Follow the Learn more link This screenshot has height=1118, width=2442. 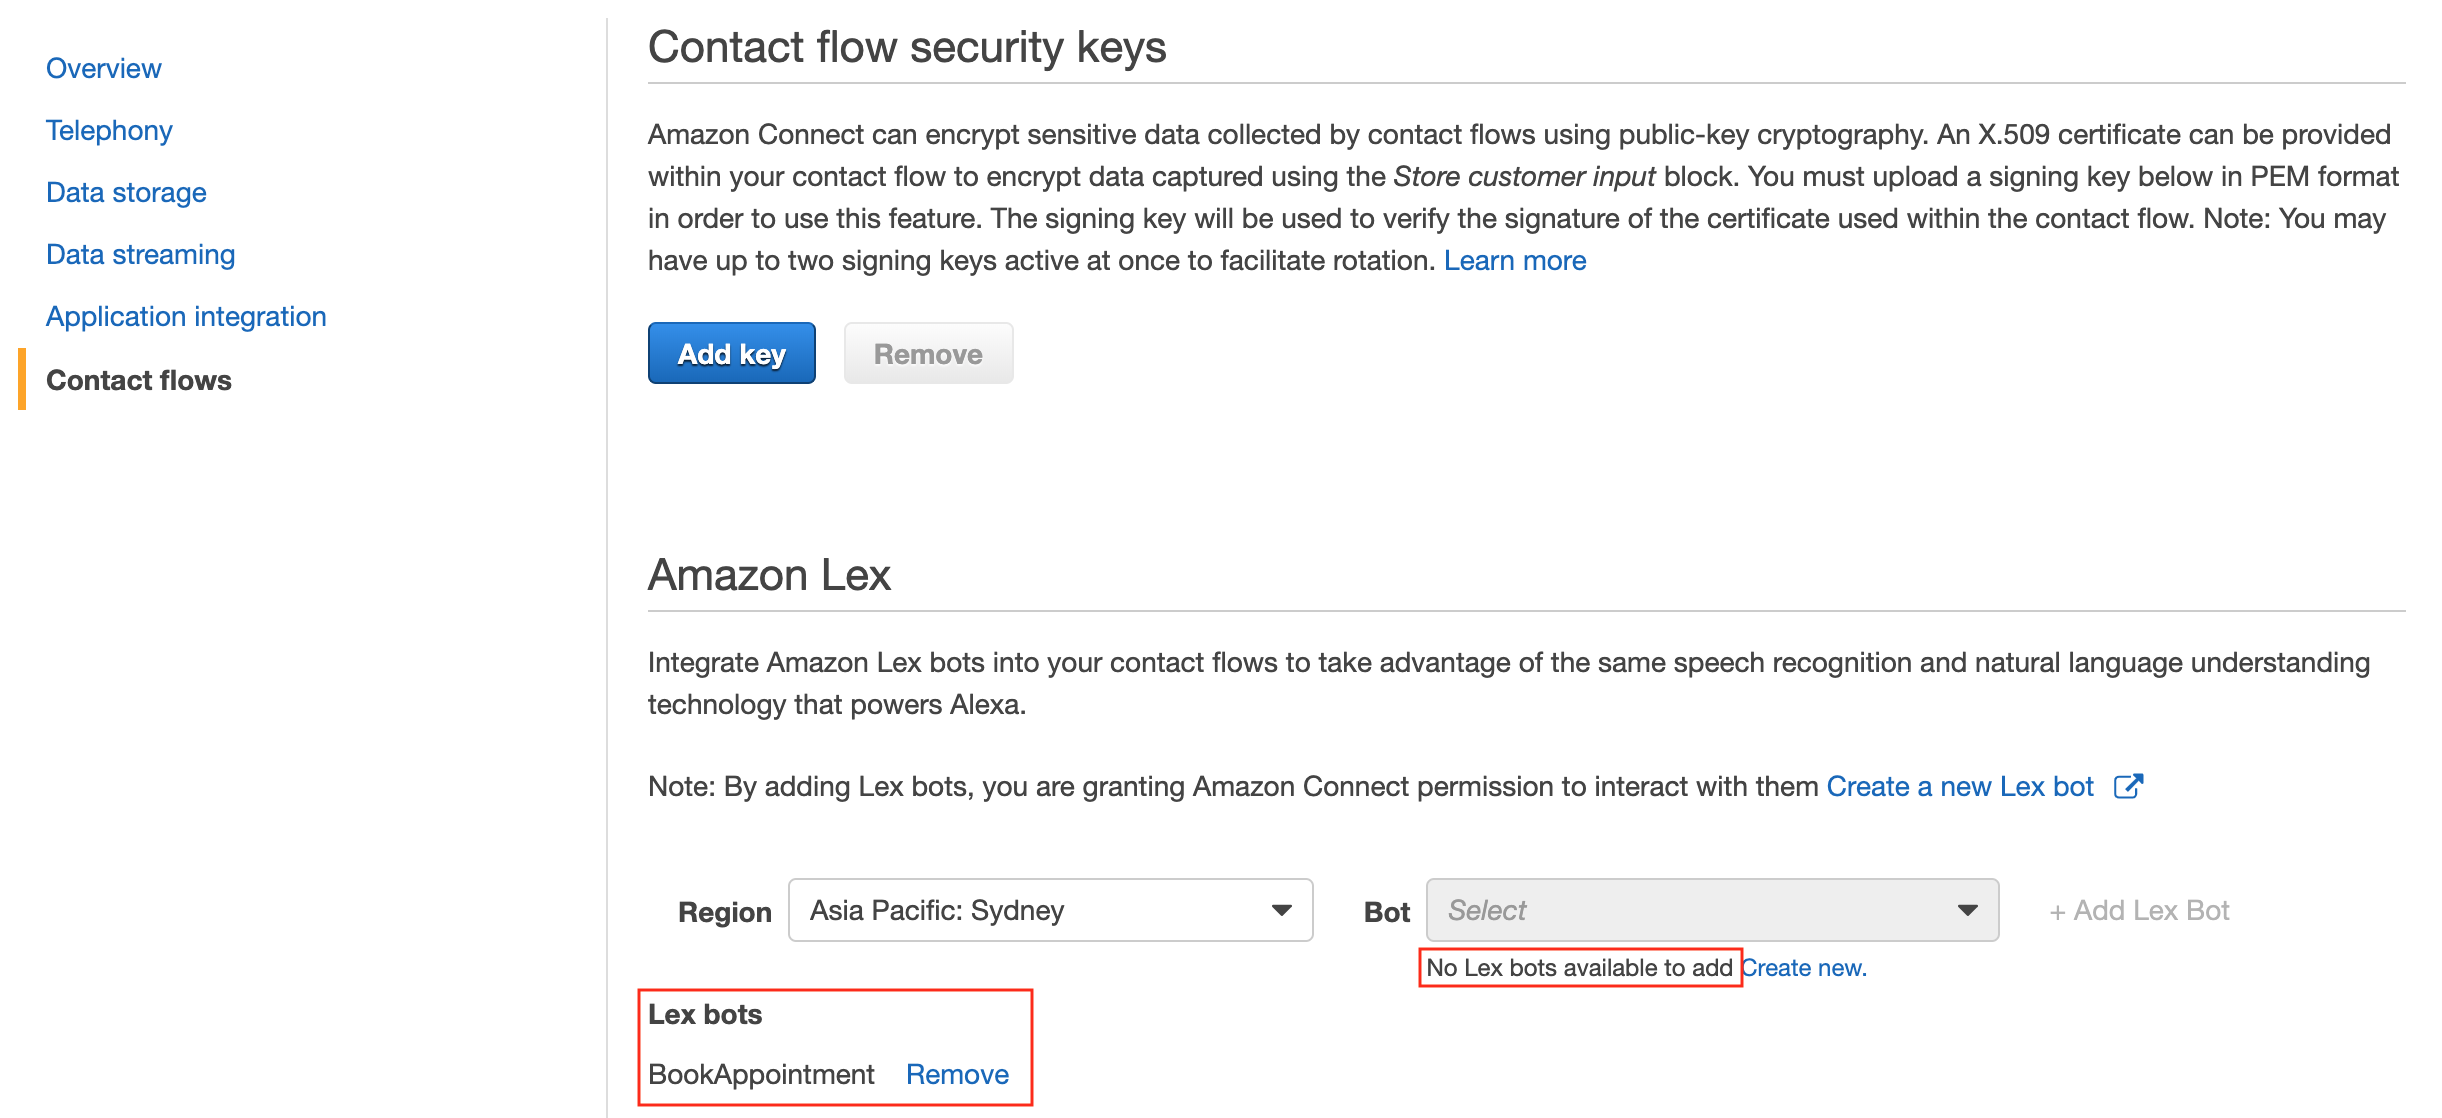click(1514, 260)
